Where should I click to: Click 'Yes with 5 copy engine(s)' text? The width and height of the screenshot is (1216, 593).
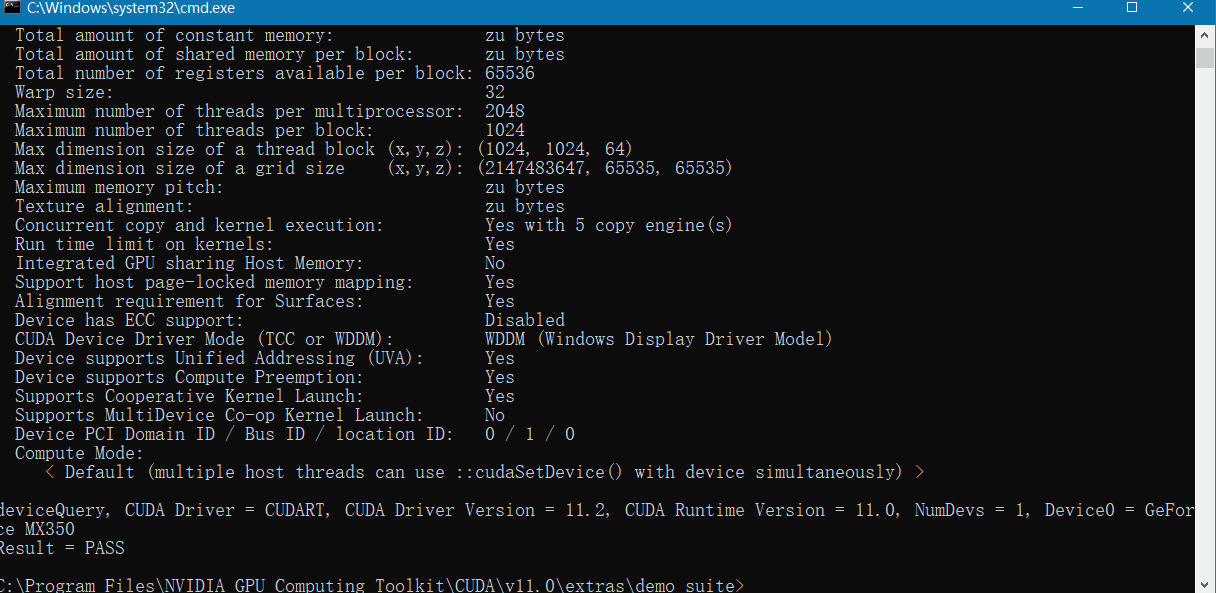click(x=608, y=225)
